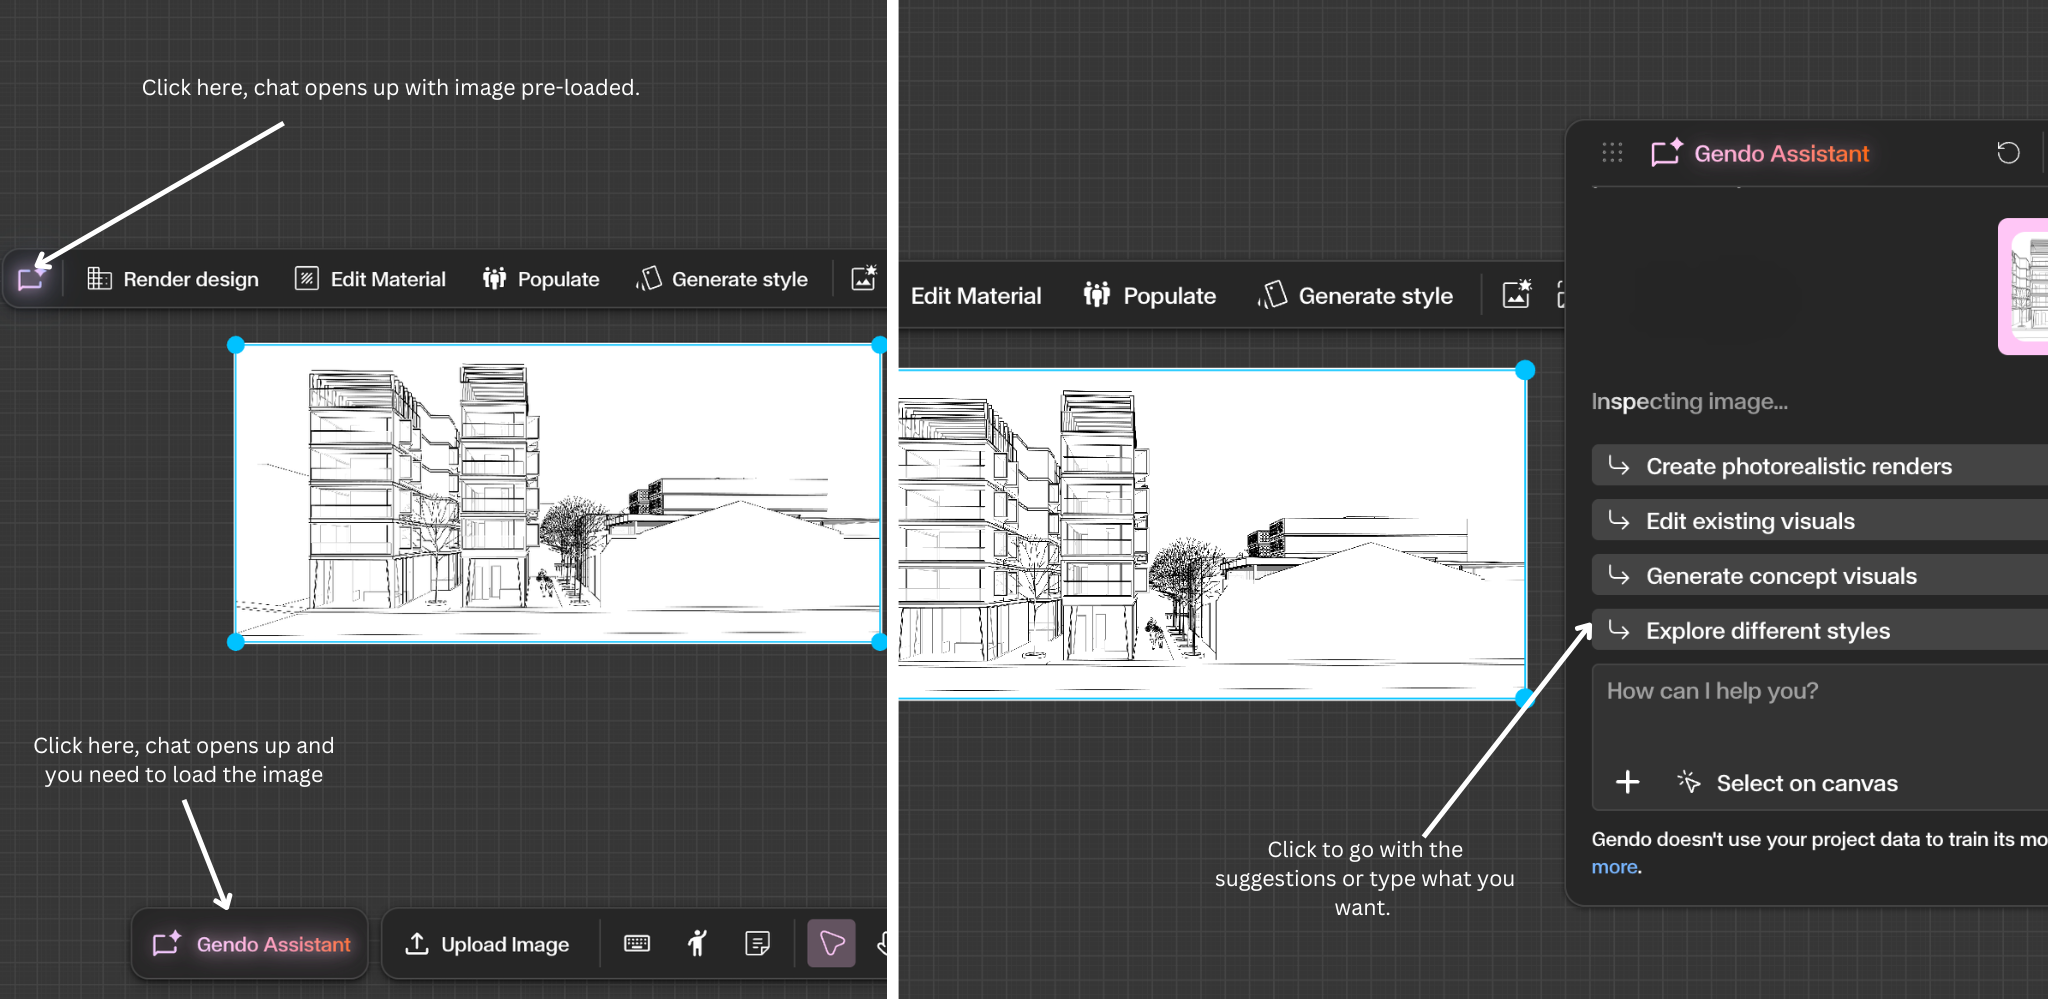Click the plus attachment icon in chat
The height and width of the screenshot is (999, 2048).
1628,782
